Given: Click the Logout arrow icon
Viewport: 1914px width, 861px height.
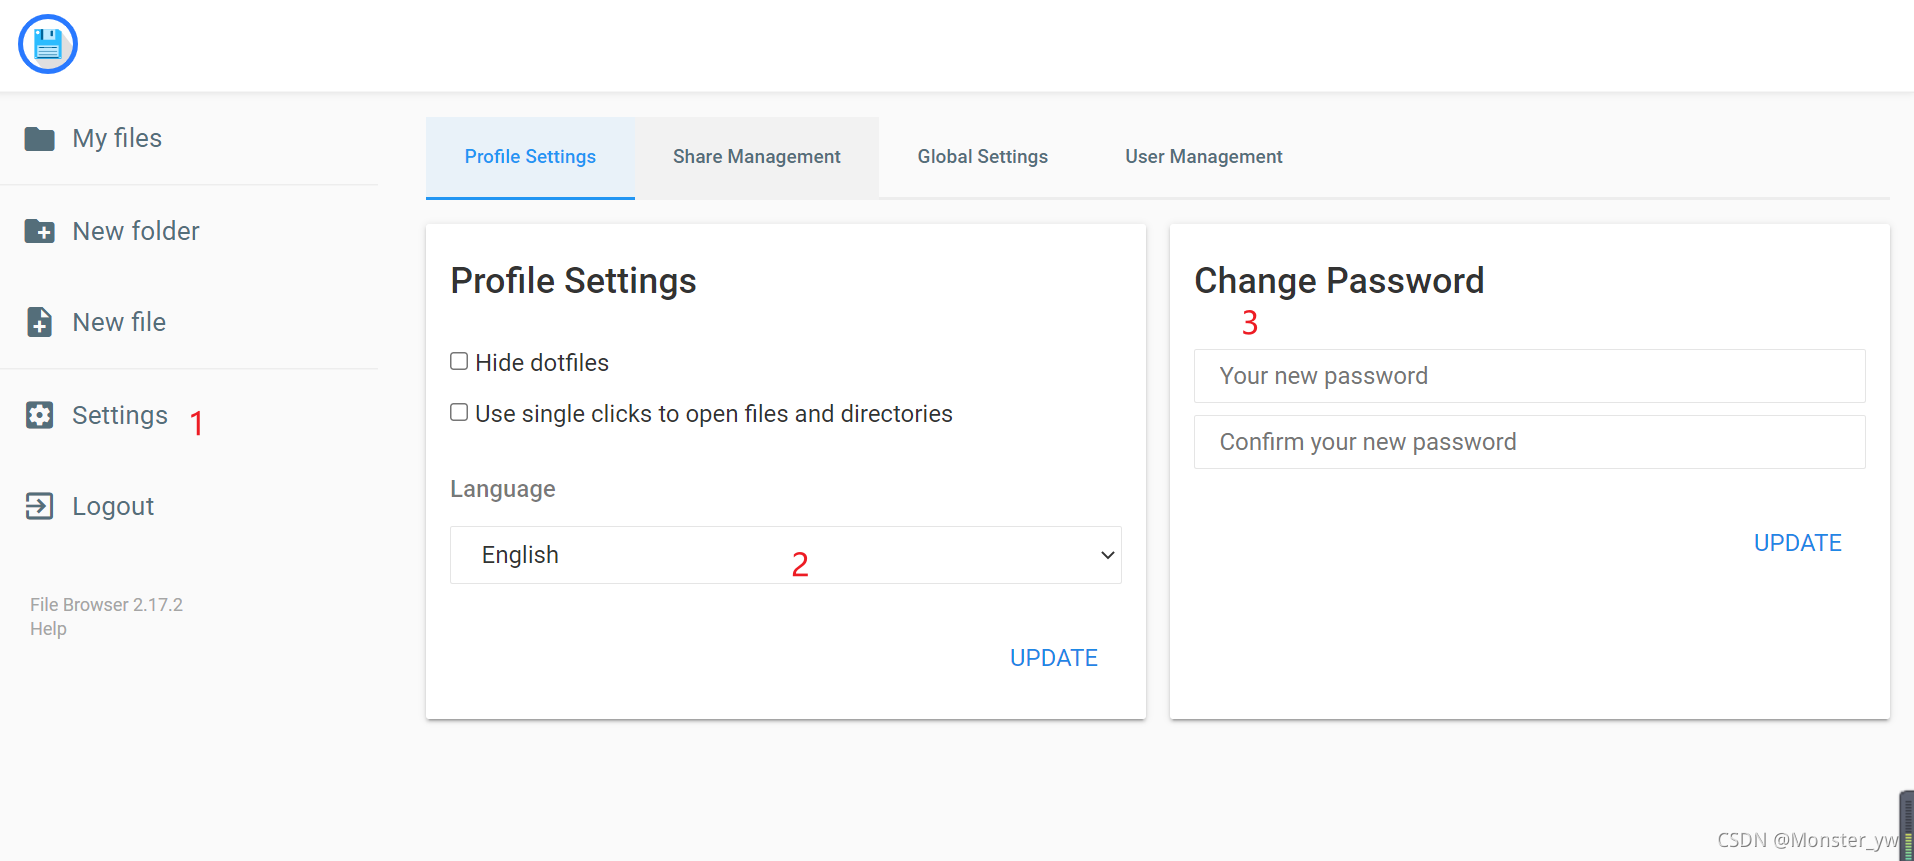Looking at the screenshot, I should coord(40,506).
